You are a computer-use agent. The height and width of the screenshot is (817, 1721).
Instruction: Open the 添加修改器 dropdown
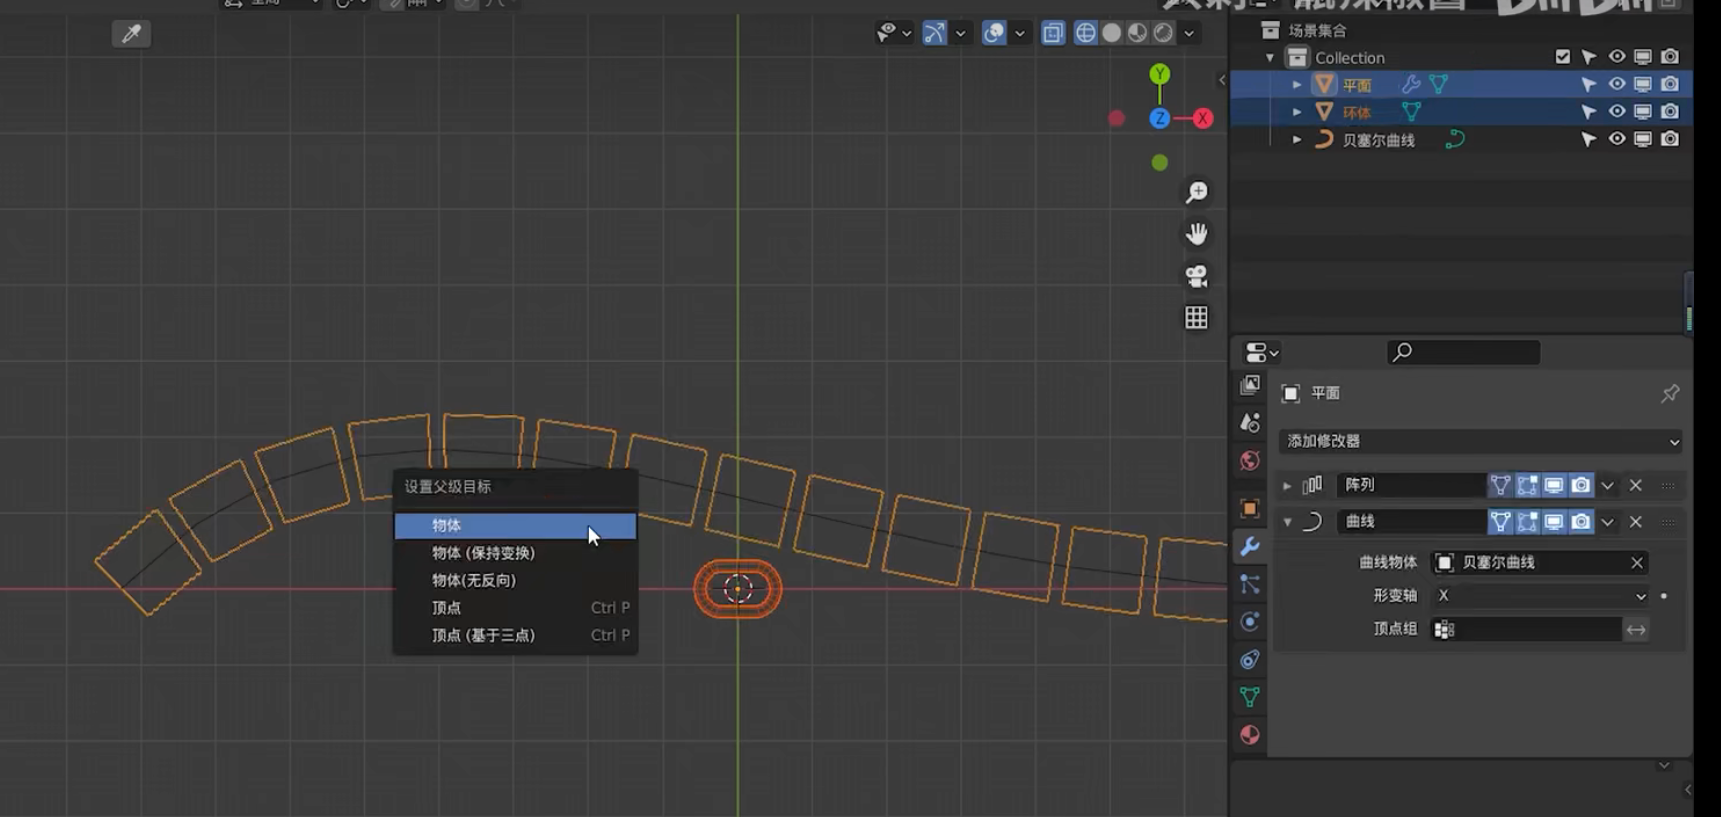(x=1480, y=441)
